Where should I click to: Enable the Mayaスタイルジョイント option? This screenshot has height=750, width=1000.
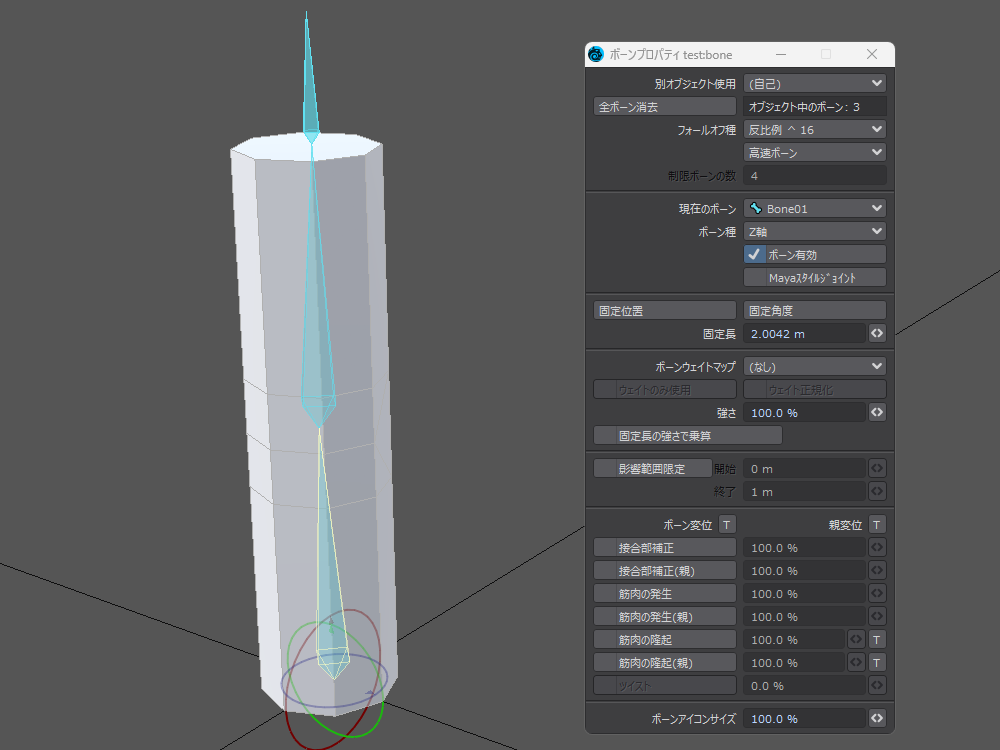755,278
